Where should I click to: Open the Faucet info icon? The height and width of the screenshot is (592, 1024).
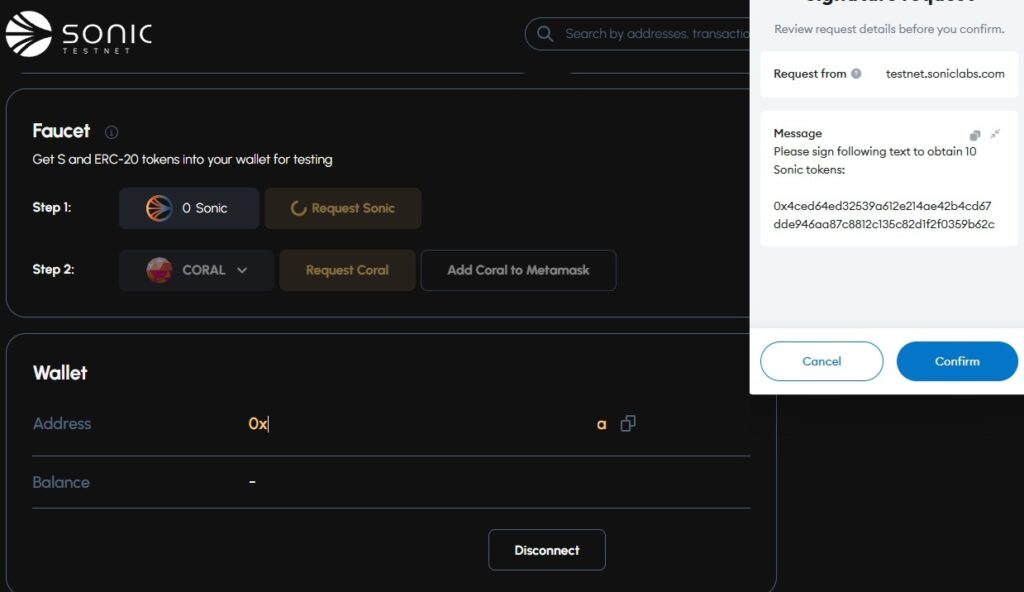tap(112, 132)
